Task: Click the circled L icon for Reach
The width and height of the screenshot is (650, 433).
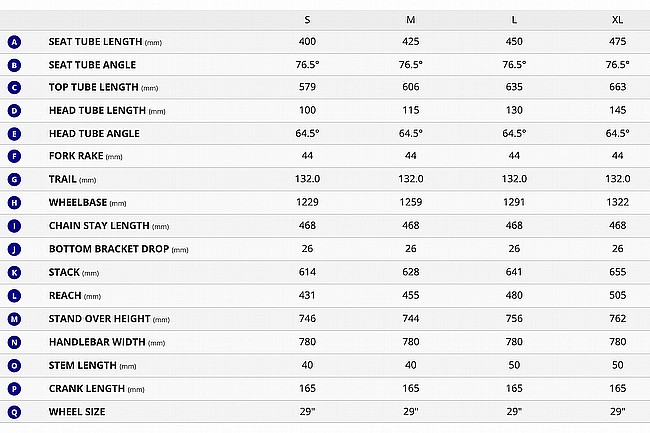Action: tap(15, 296)
